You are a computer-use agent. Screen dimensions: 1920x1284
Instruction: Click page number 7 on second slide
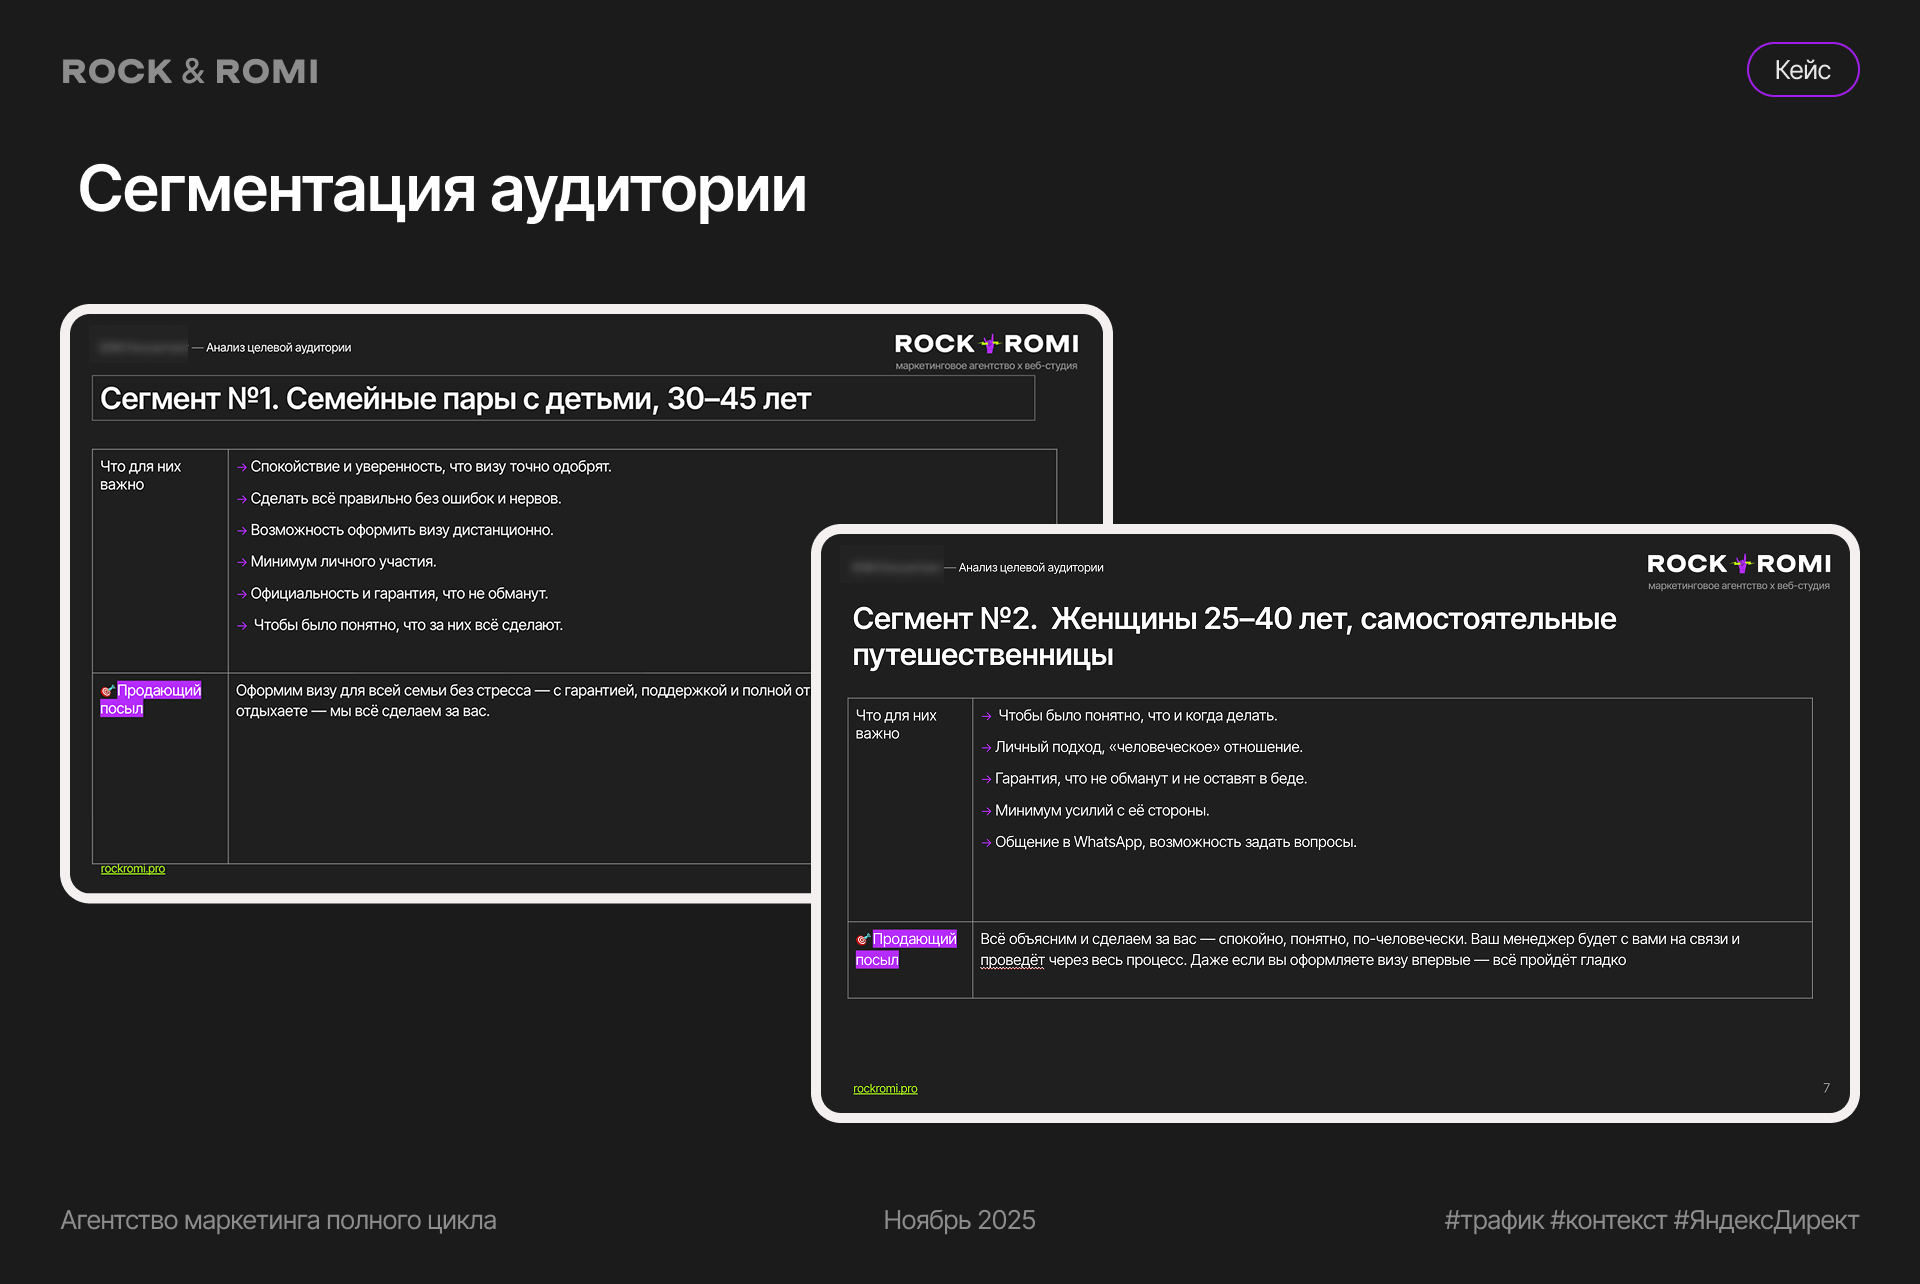pyautogui.click(x=1826, y=1088)
